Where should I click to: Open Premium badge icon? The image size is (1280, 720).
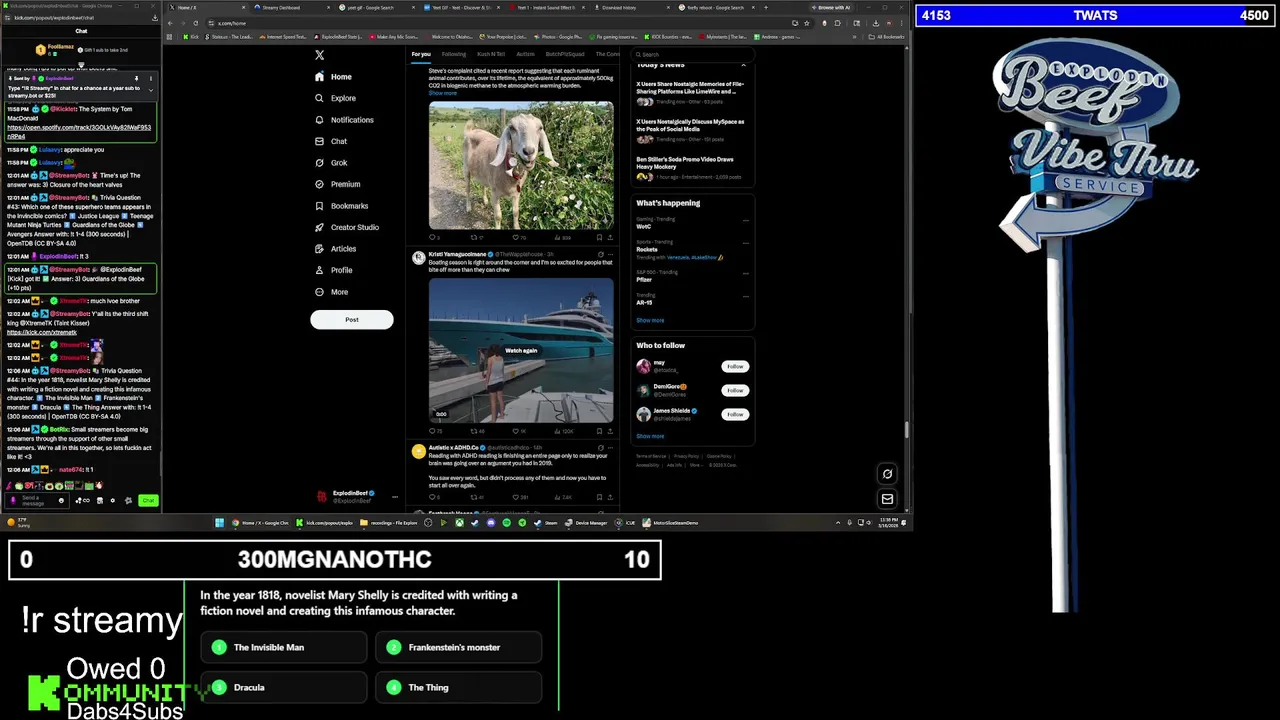[319, 184]
